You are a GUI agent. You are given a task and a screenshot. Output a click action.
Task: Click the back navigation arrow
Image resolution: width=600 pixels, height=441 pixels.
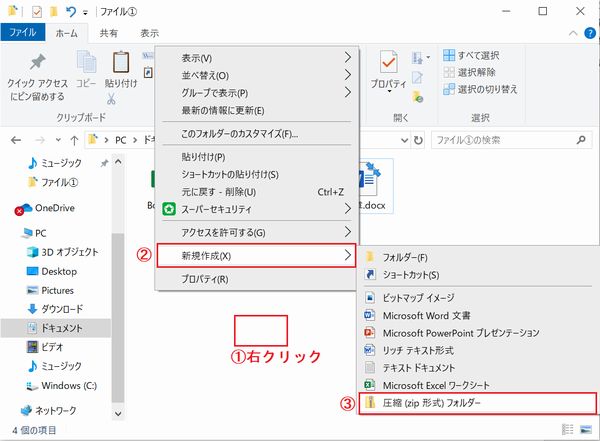(x=16, y=140)
